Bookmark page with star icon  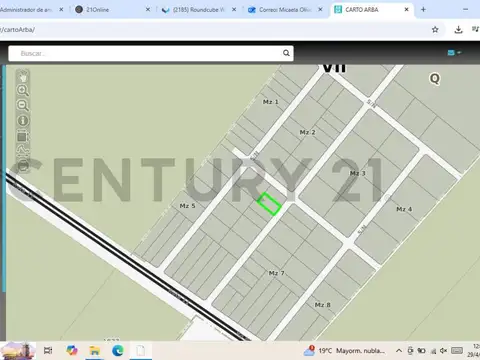(x=435, y=30)
